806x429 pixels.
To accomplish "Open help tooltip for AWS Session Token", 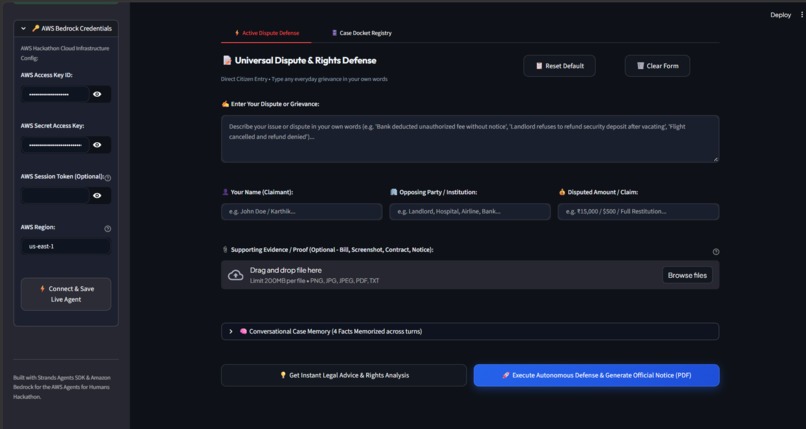I will (x=107, y=178).
